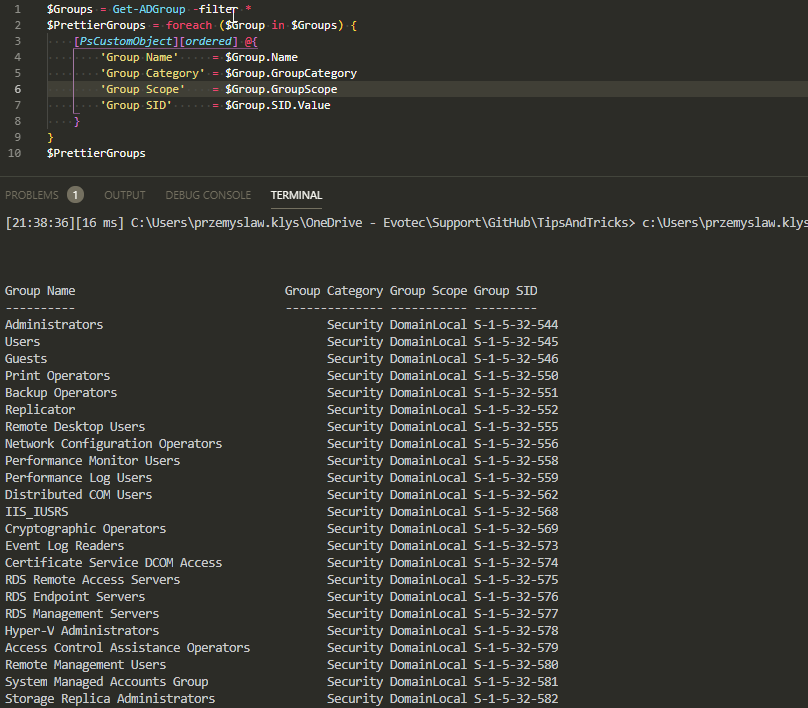This screenshot has height=708, width=808.
Task: Open the PROBLEMS panel tab
Action: [32, 195]
